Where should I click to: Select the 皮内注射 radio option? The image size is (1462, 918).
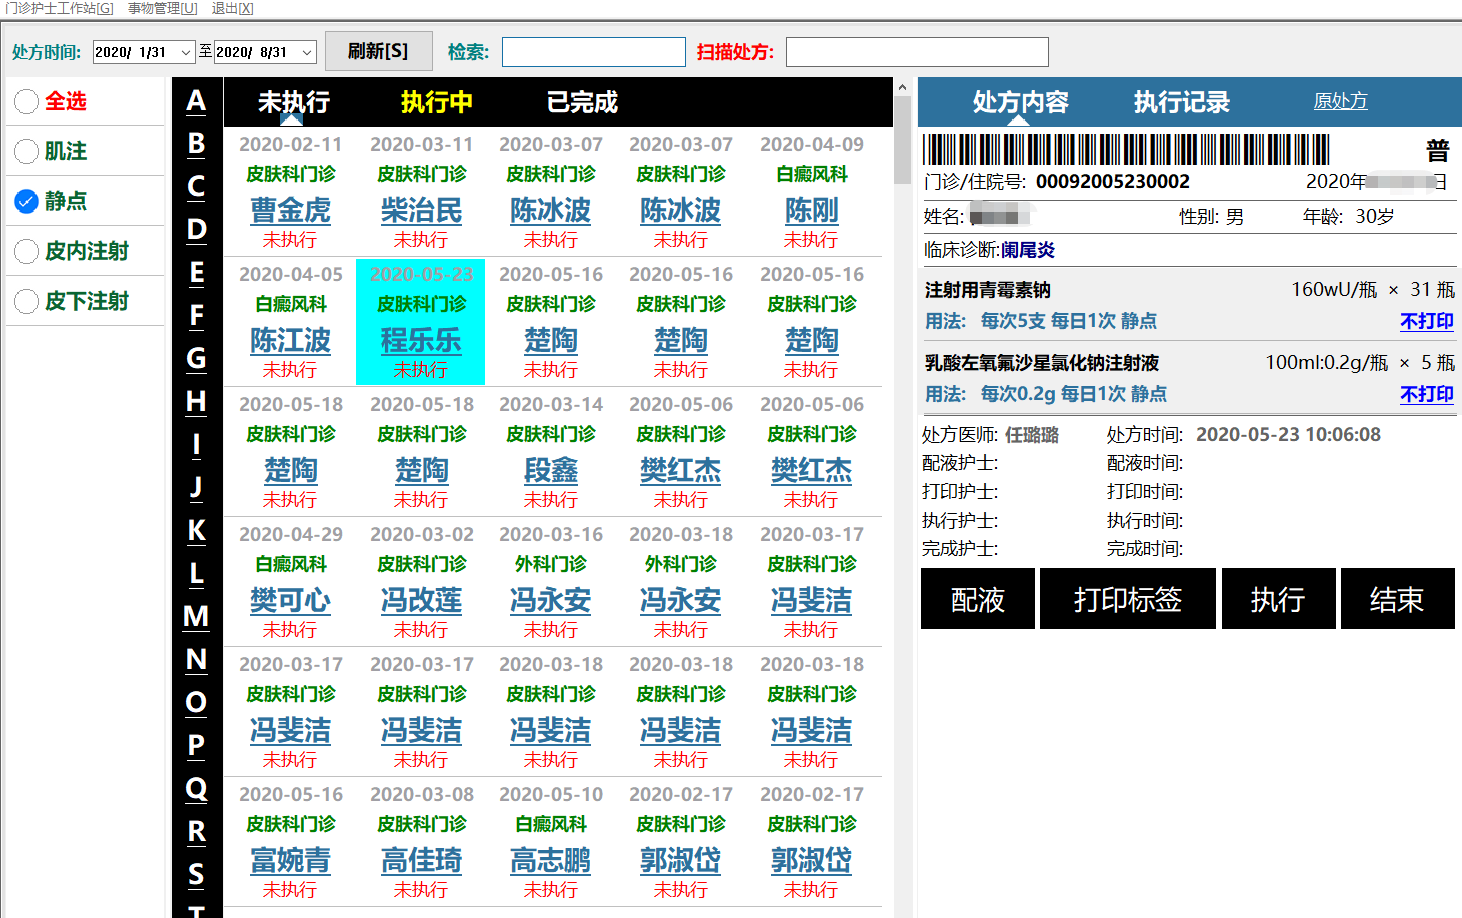point(27,251)
